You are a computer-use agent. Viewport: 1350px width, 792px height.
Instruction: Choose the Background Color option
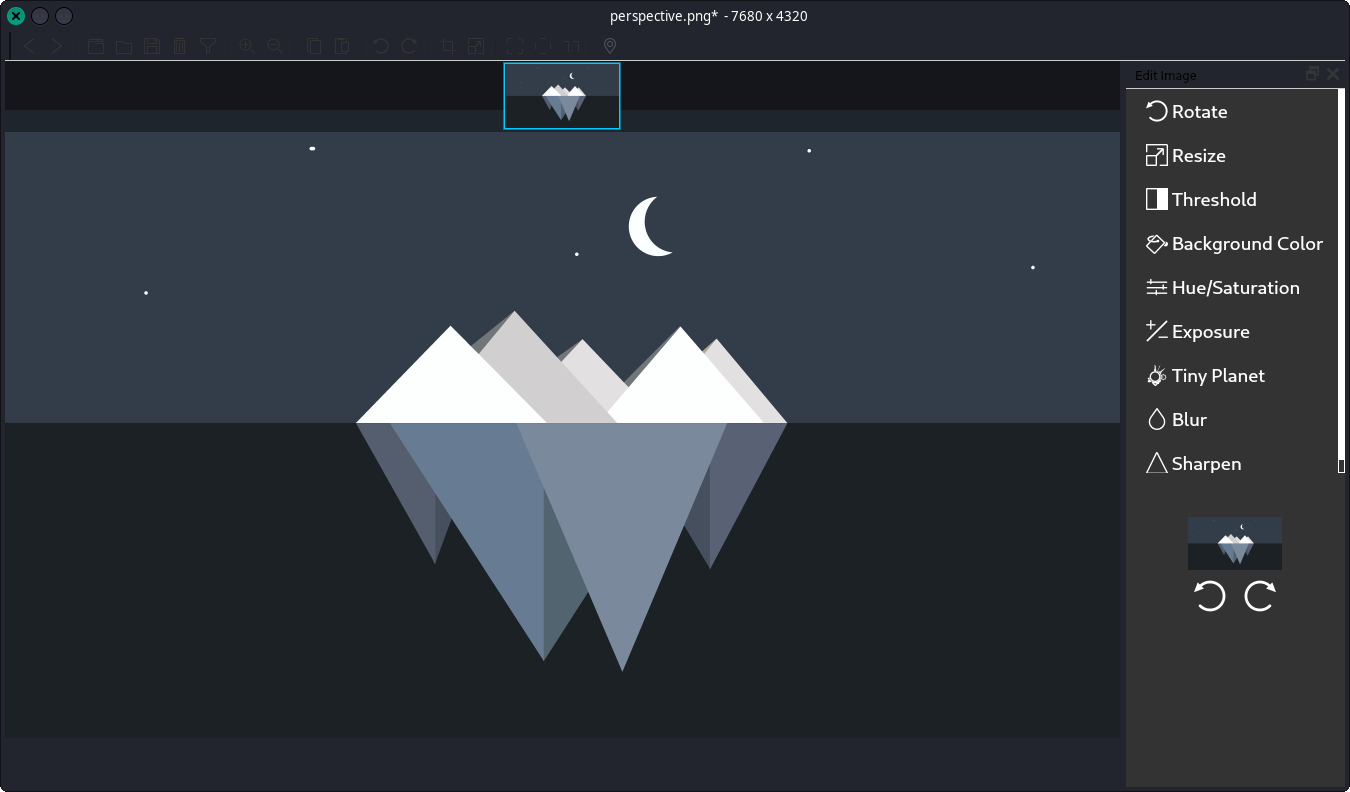[x=1246, y=244]
